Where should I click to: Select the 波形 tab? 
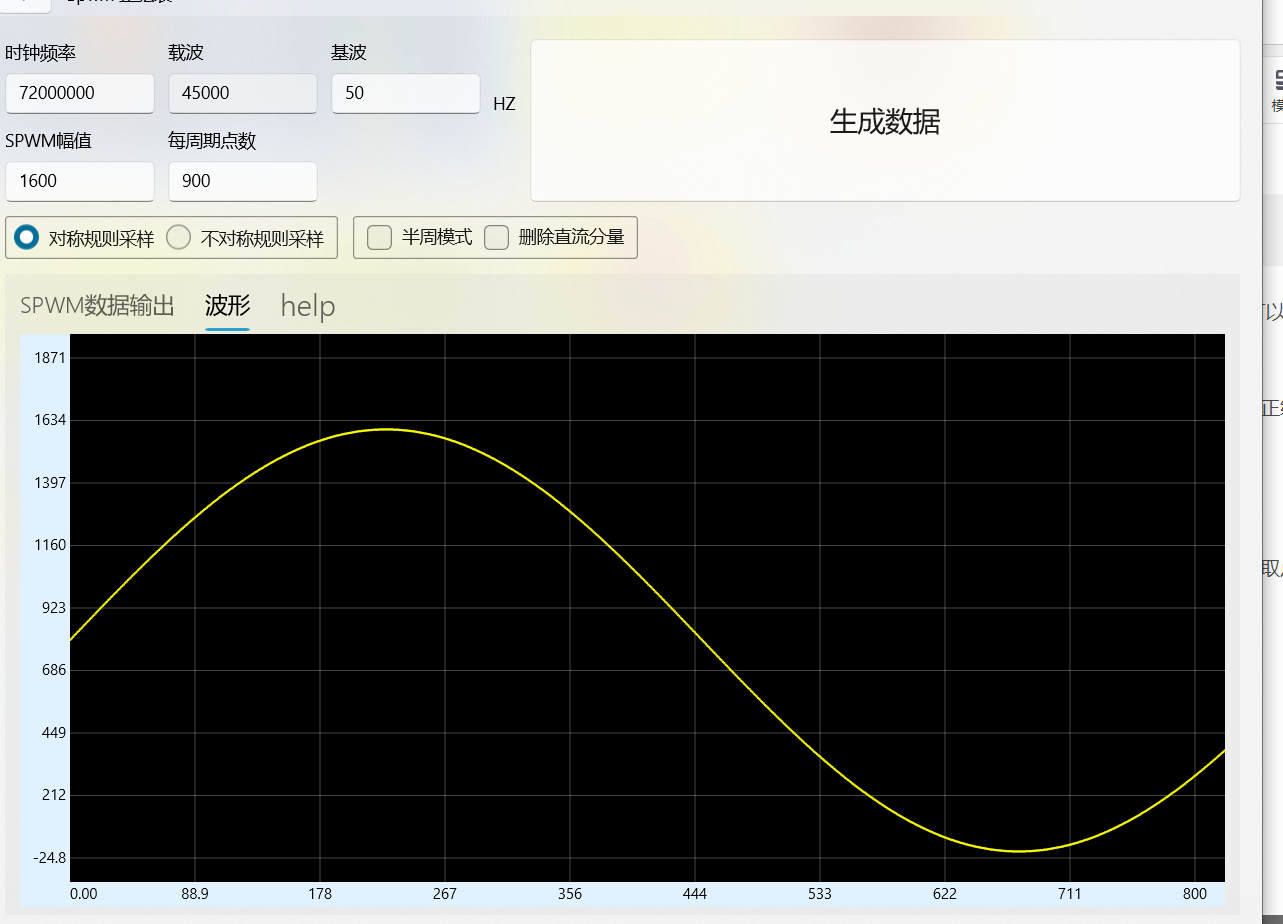pyautogui.click(x=228, y=305)
